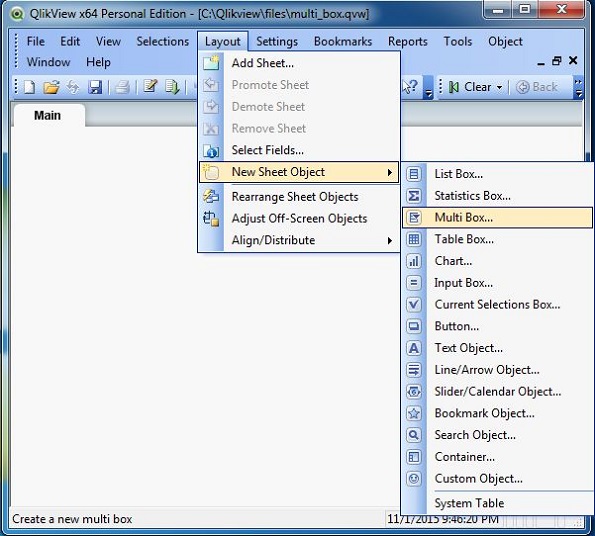Open the Object menu
This screenshot has height=536, width=595.
[x=505, y=41]
